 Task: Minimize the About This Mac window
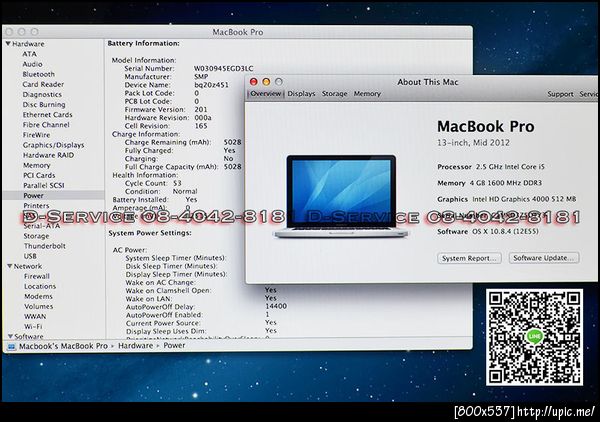[266, 82]
